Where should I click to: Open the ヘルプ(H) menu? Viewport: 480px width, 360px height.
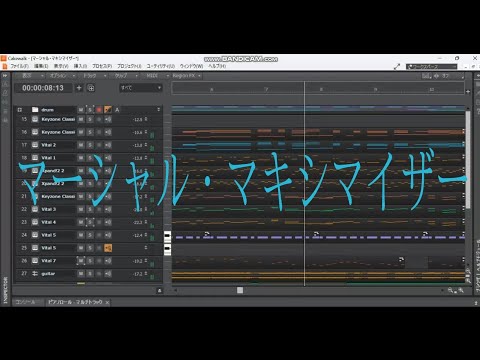(217, 66)
